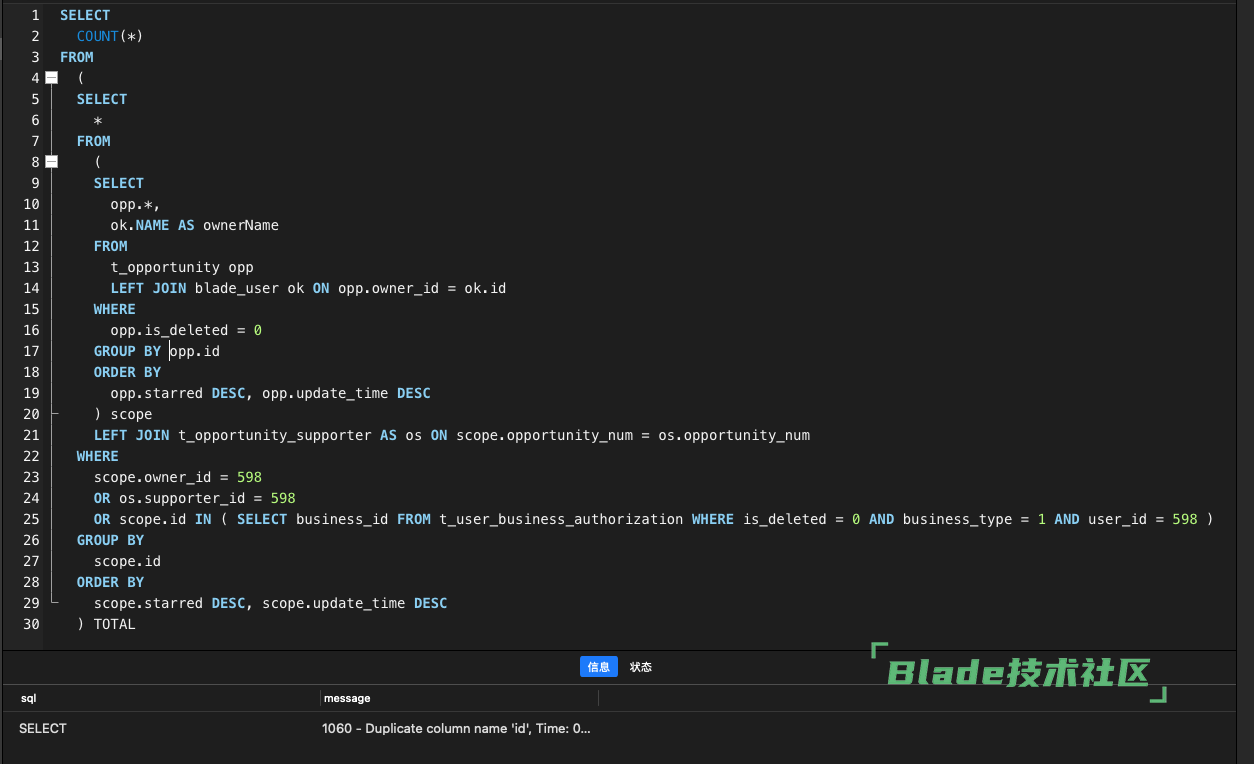Image resolution: width=1254 pixels, height=764 pixels.
Task: Click the message column header
Action: click(x=346, y=698)
